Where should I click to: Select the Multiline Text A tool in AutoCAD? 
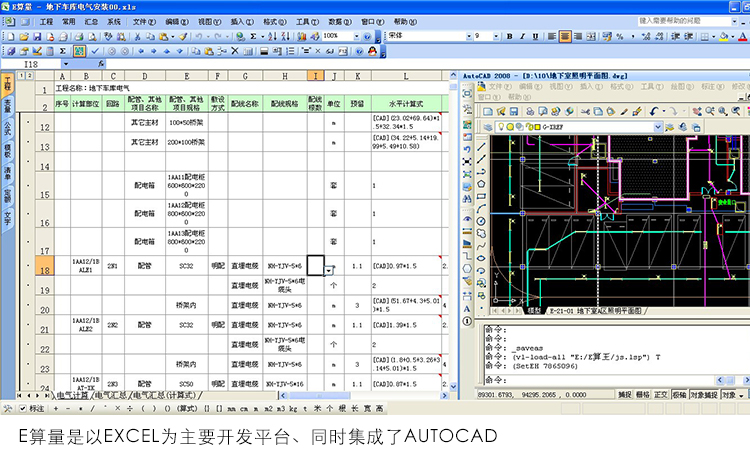(x=467, y=309)
